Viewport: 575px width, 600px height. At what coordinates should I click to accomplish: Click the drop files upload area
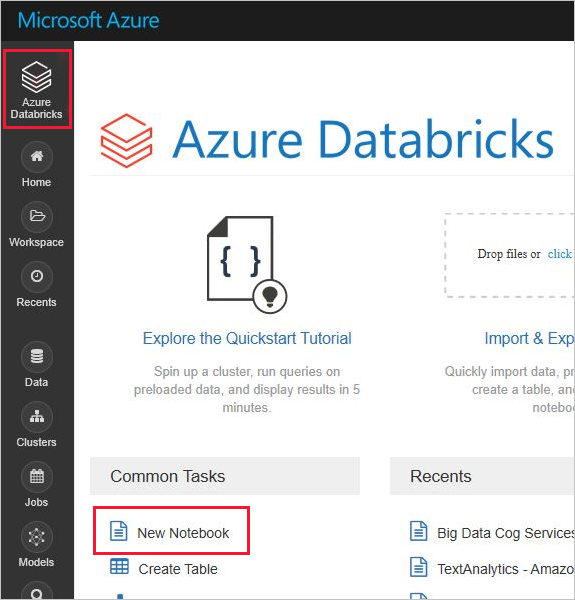tap(510, 255)
